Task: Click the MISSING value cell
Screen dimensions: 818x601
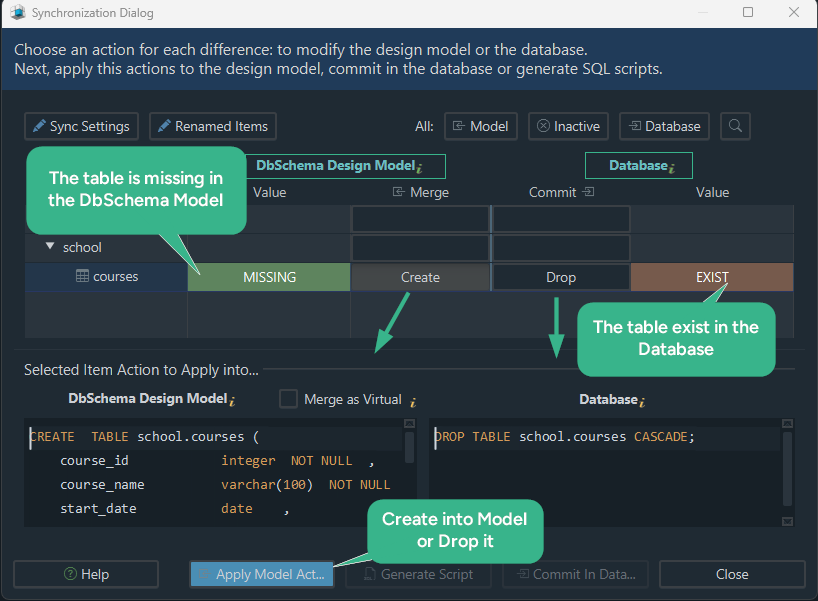Action: [x=269, y=277]
